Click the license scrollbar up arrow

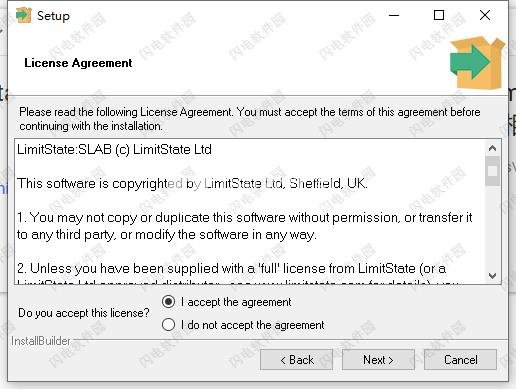(x=492, y=148)
